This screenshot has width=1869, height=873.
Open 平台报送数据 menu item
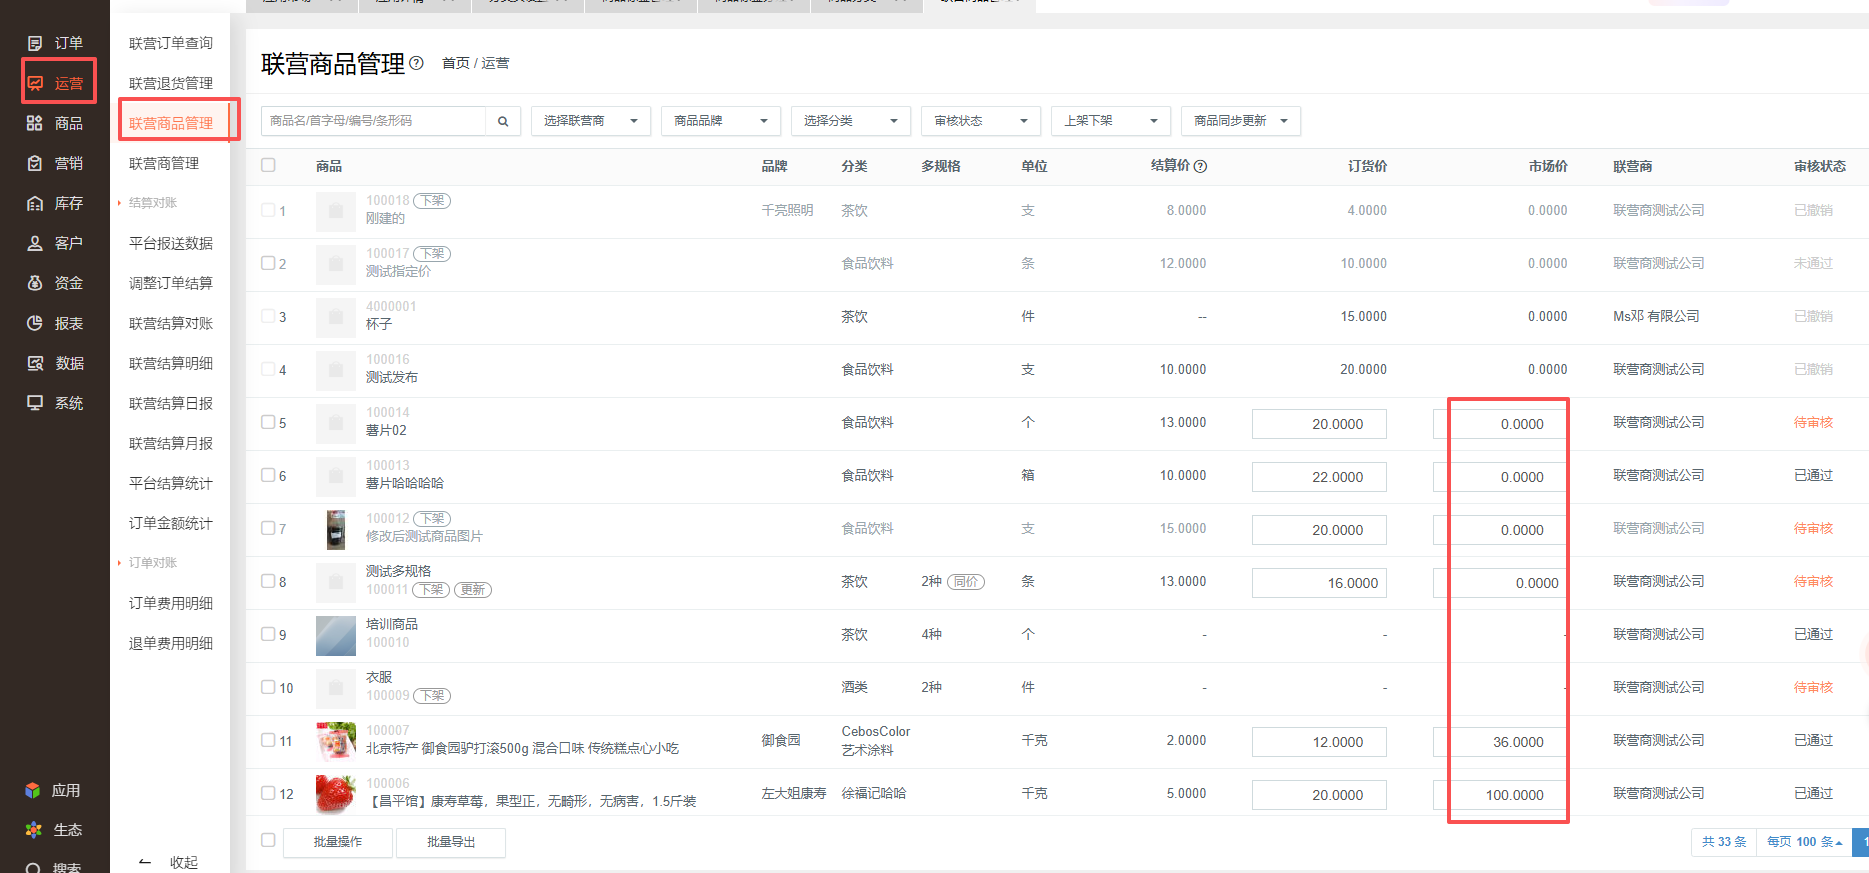[x=171, y=243]
